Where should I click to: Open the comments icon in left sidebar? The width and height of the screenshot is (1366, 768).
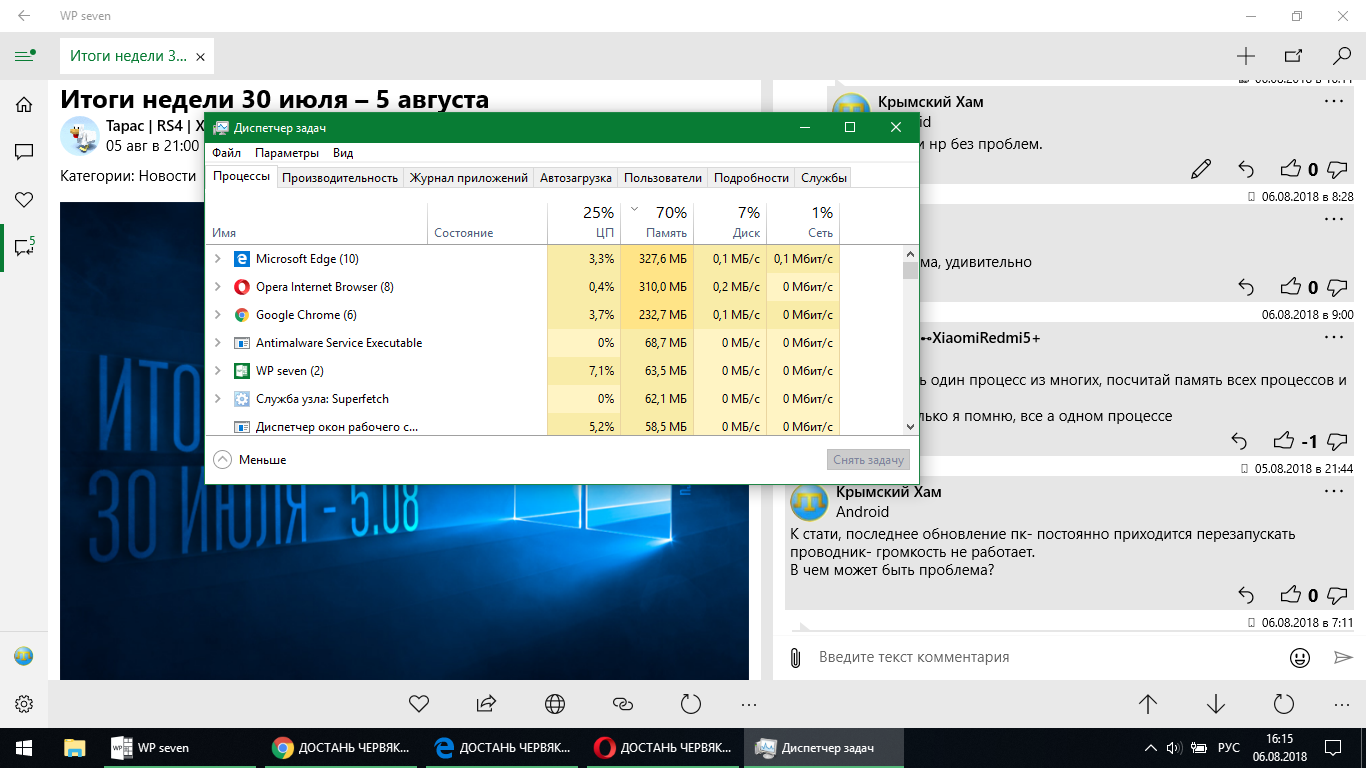24,152
